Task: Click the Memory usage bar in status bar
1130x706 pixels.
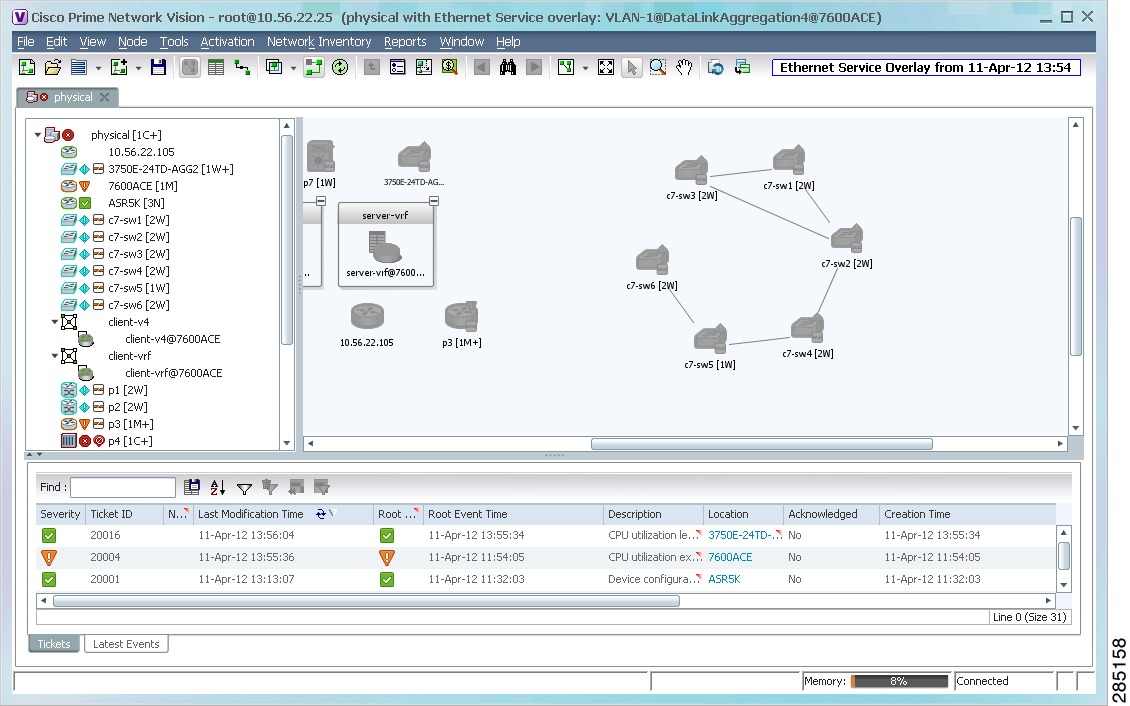Action: point(899,681)
